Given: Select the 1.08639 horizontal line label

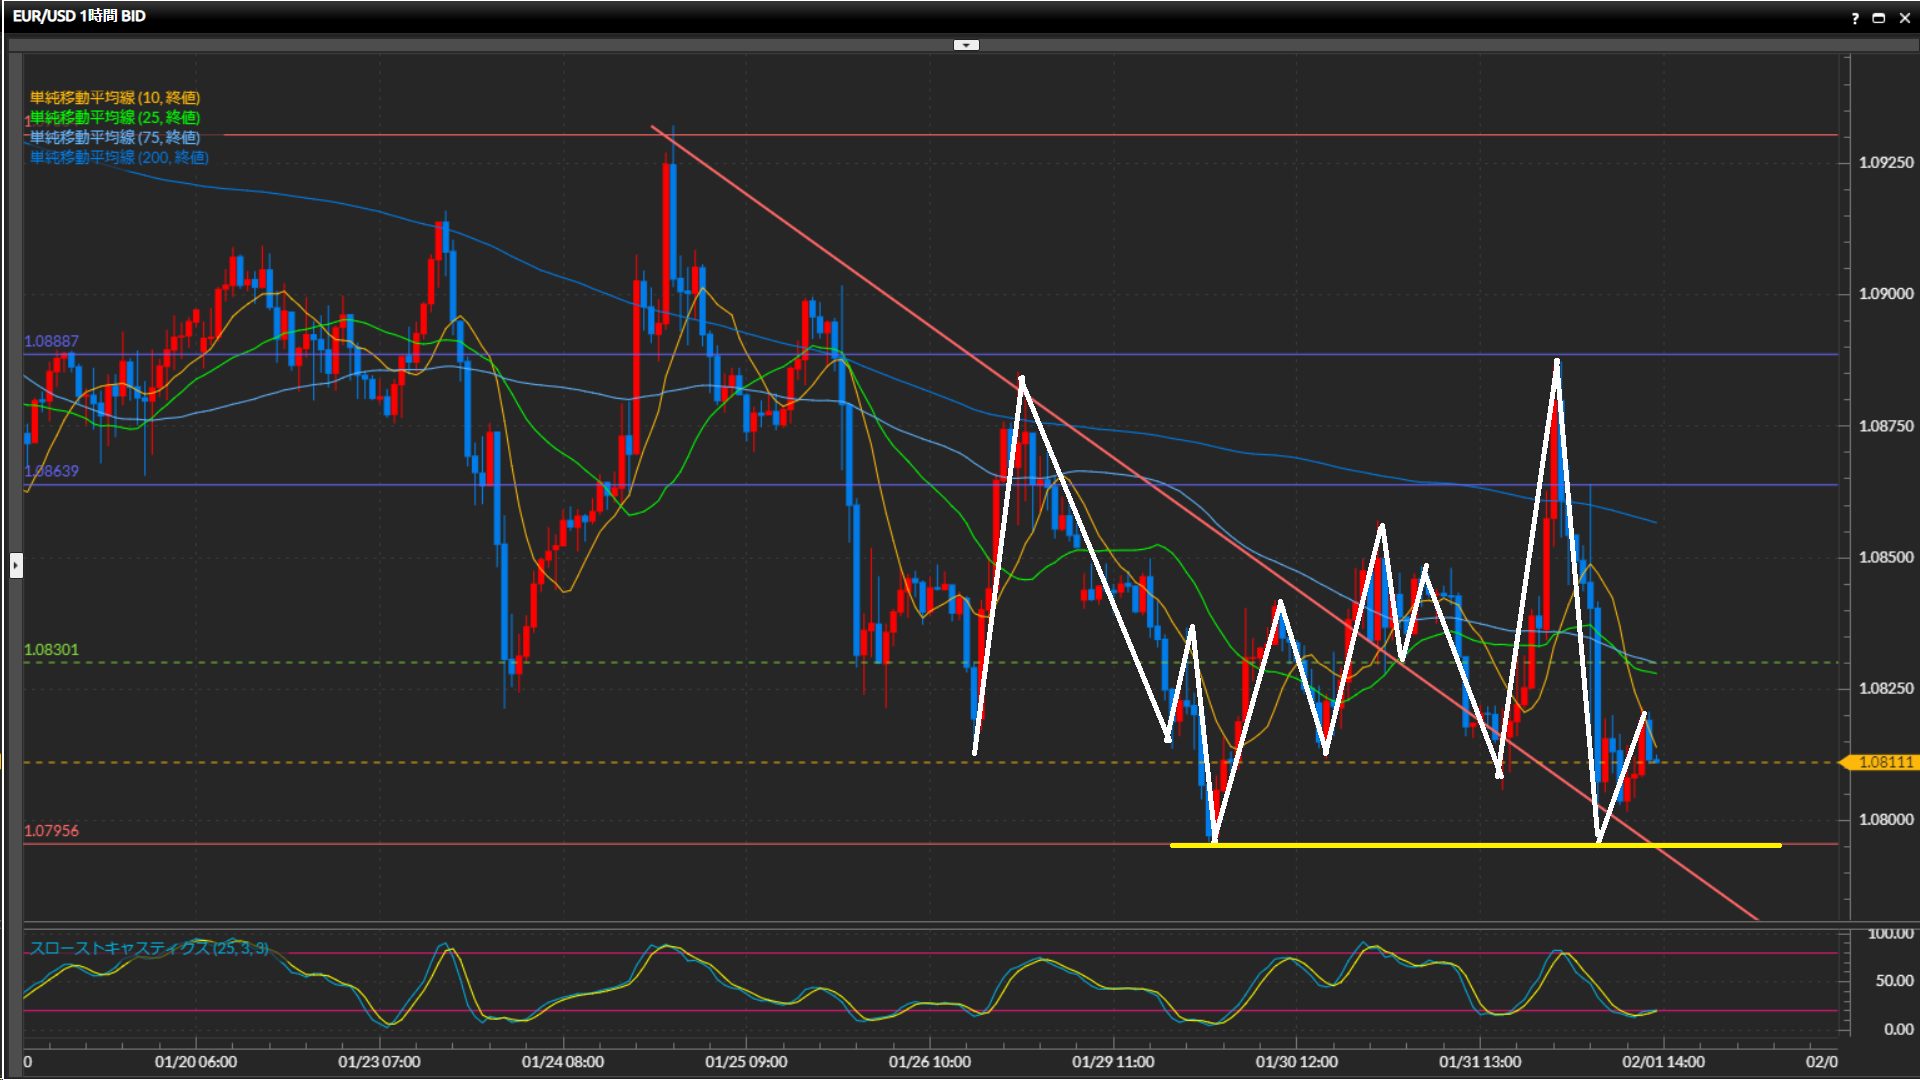Looking at the screenshot, I should 51,470.
